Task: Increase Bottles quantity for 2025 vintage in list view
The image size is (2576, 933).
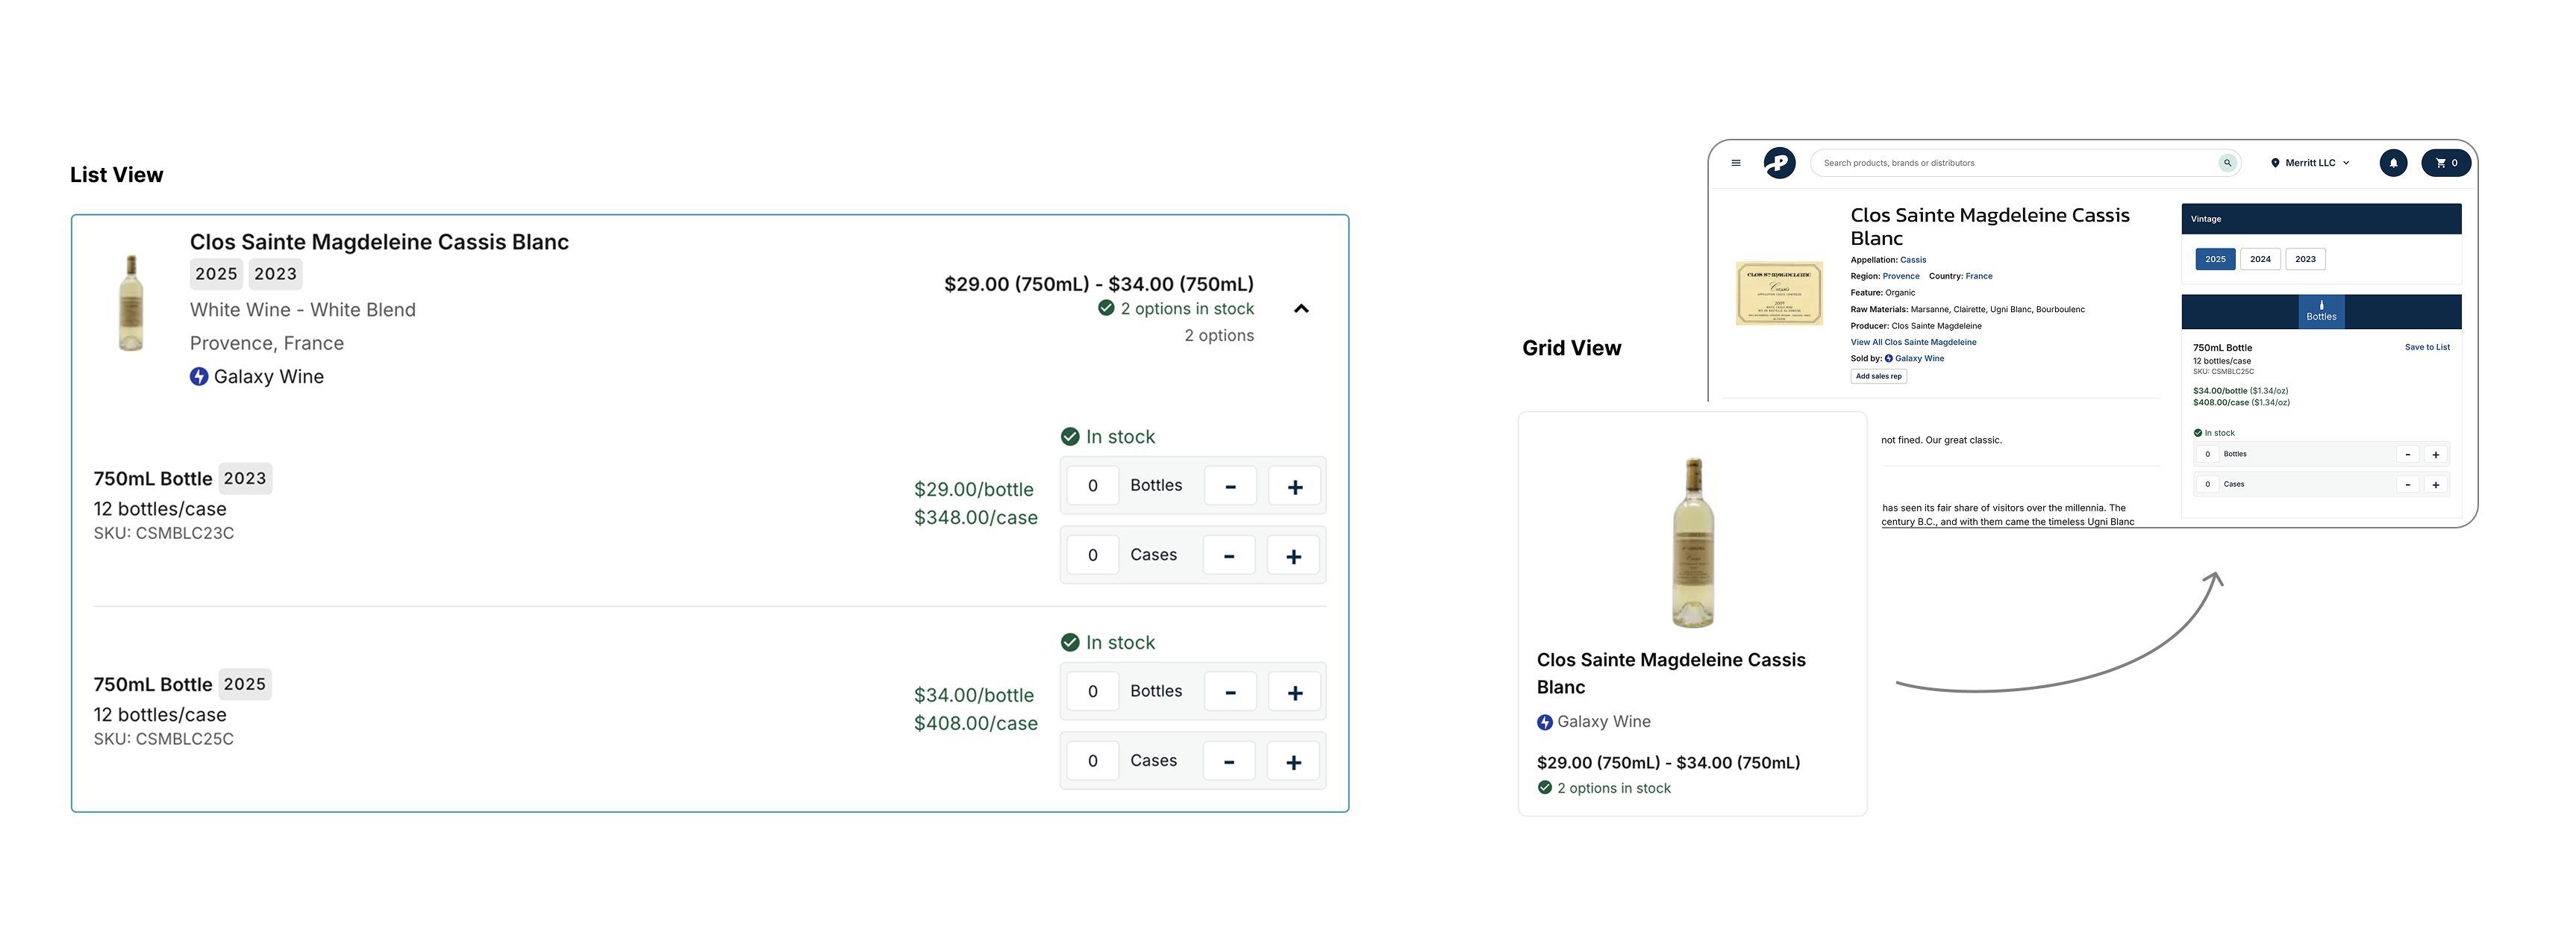Action: [x=1294, y=692]
